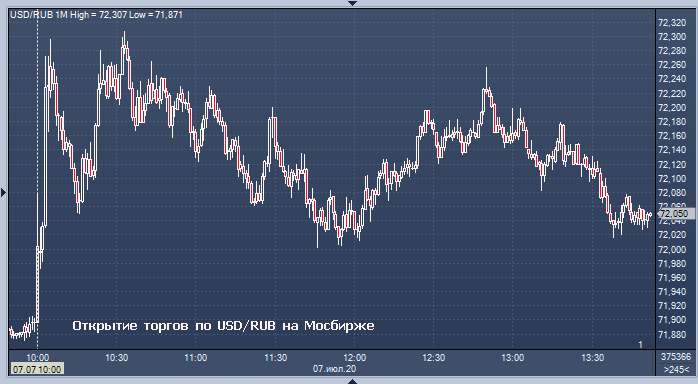Click price level 71,920 on axis

pyautogui.click(x=672, y=306)
